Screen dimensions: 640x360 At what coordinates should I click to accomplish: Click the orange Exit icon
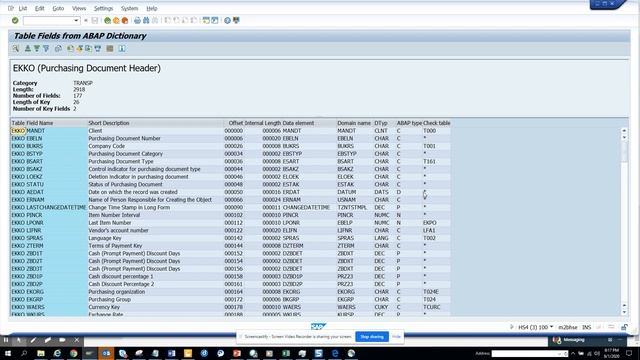[116, 20]
